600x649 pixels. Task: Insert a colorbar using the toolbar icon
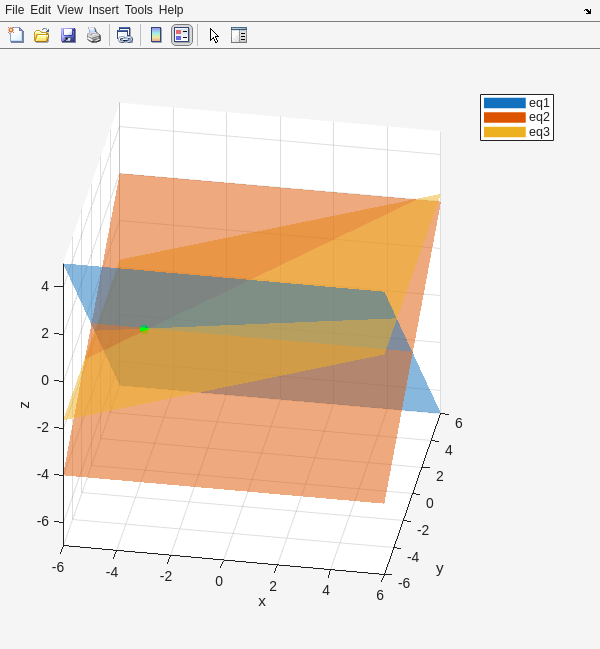(156, 35)
